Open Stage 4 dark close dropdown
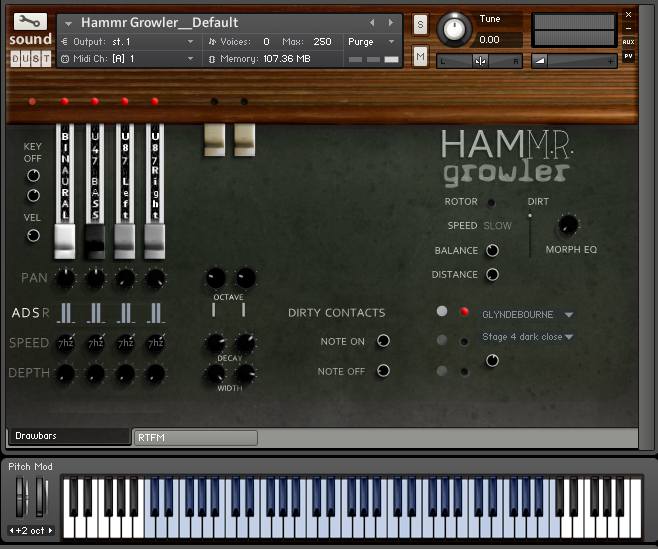The width and height of the screenshot is (658, 549). coord(527,337)
